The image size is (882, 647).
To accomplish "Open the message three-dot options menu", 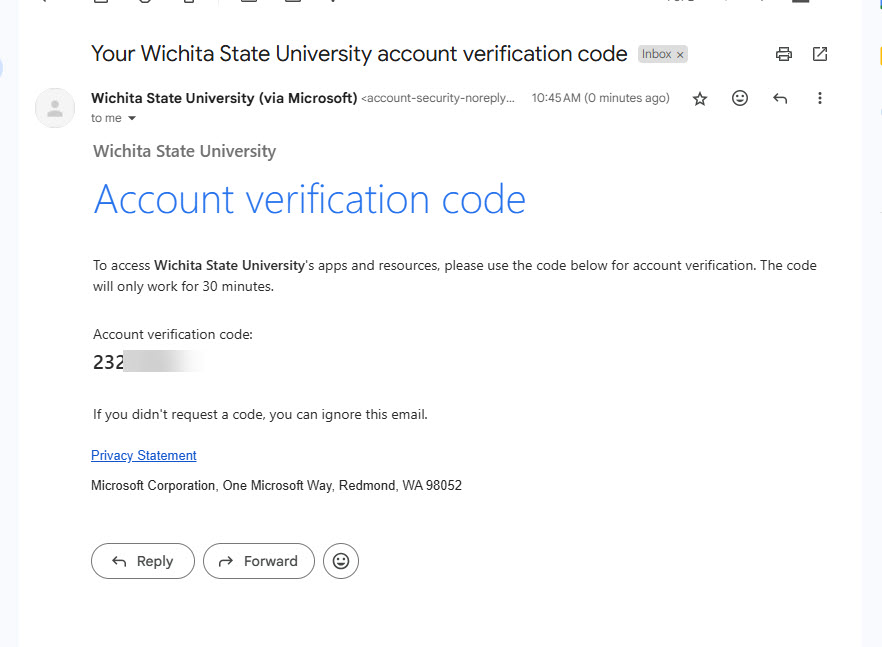I will 820,98.
